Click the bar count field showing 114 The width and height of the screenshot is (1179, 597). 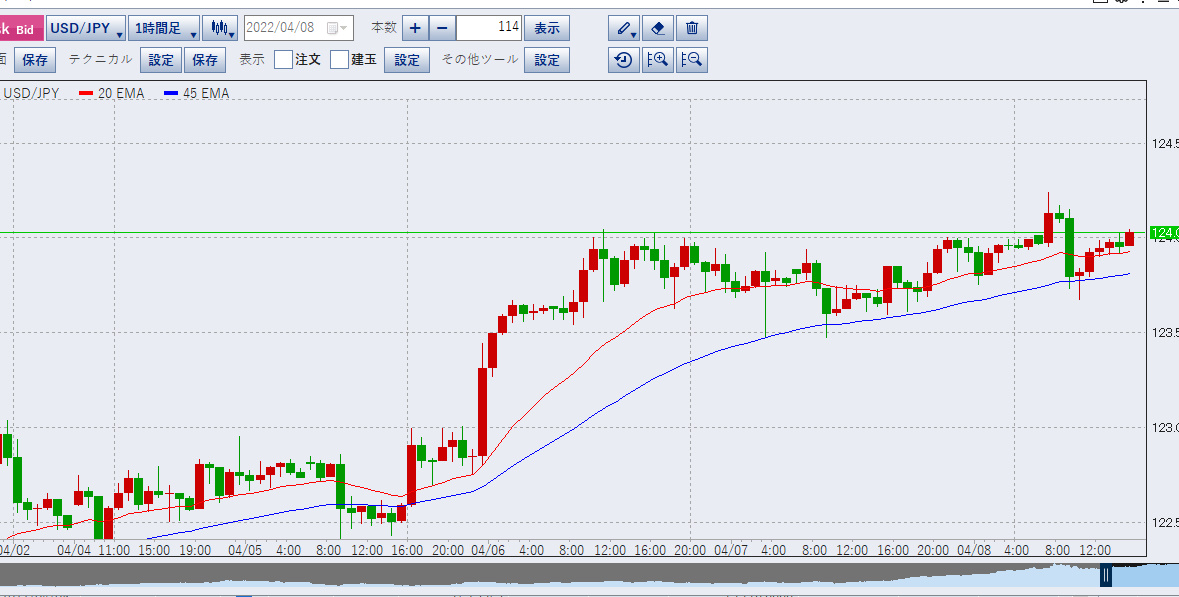[x=490, y=28]
